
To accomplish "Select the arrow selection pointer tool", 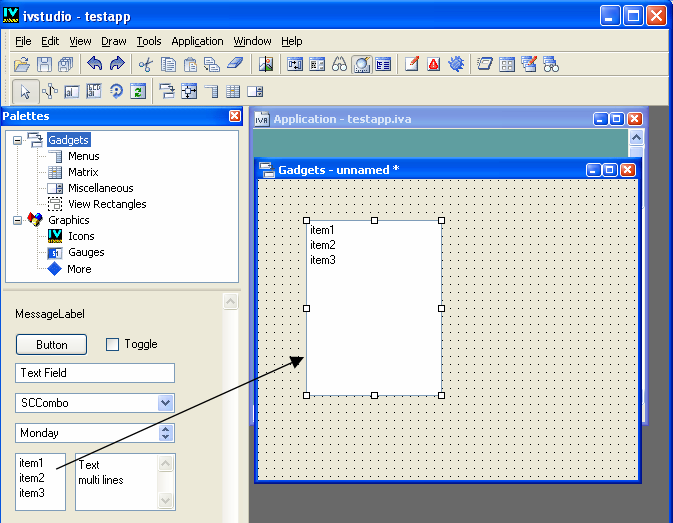I will point(26,91).
